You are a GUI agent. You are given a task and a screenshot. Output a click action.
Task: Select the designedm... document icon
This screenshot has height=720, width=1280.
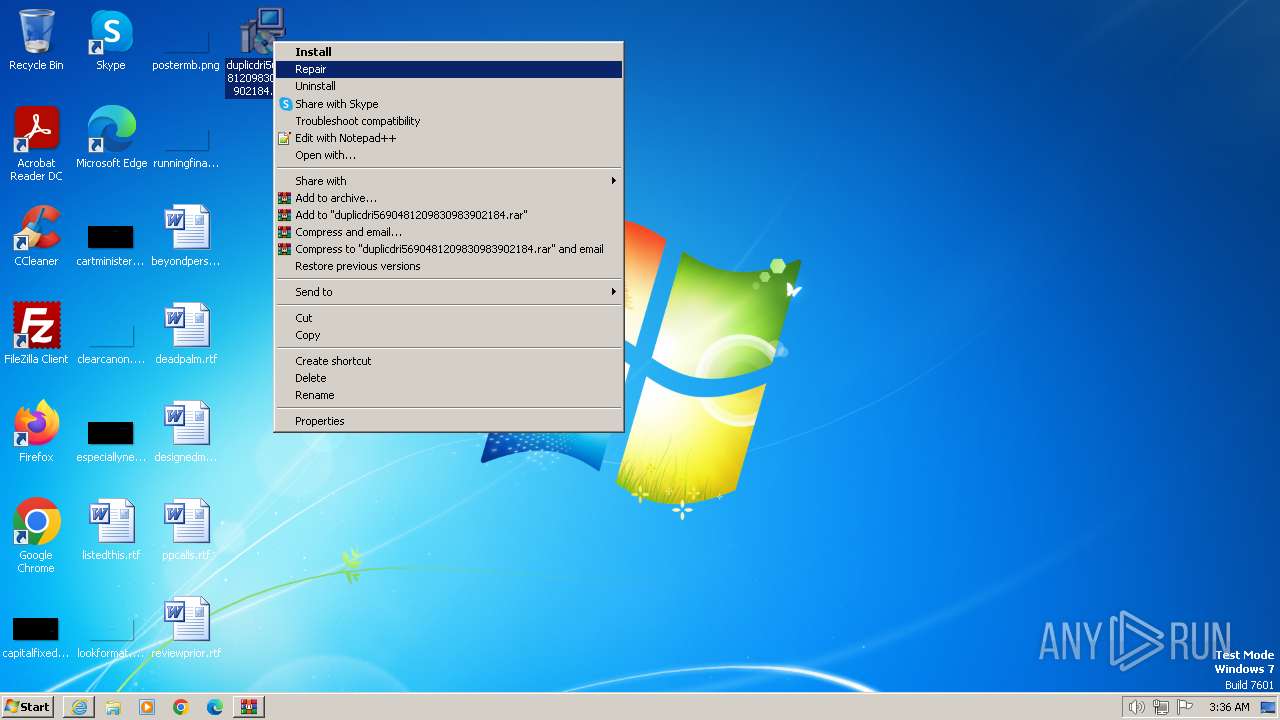(186, 432)
